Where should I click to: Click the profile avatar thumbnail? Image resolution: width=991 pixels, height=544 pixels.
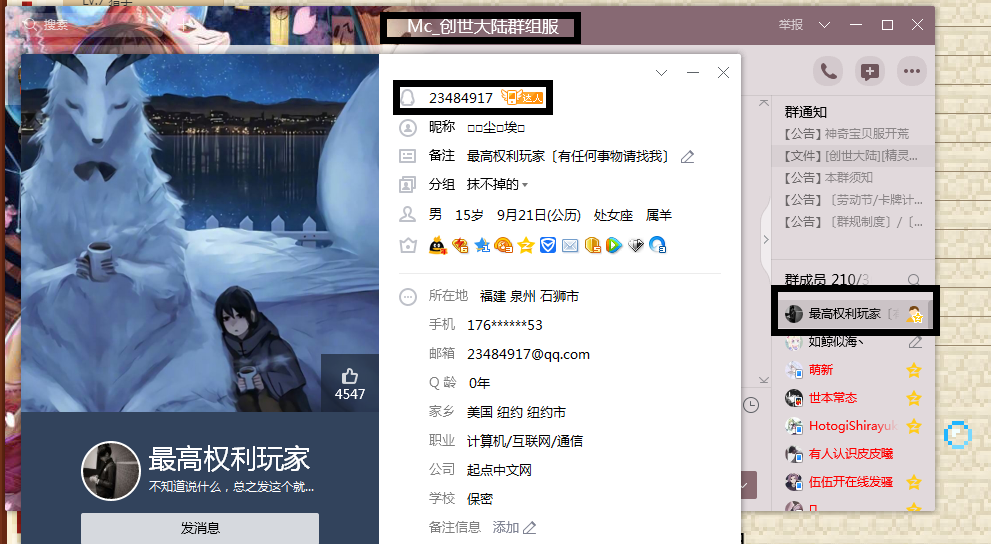[x=111, y=471]
